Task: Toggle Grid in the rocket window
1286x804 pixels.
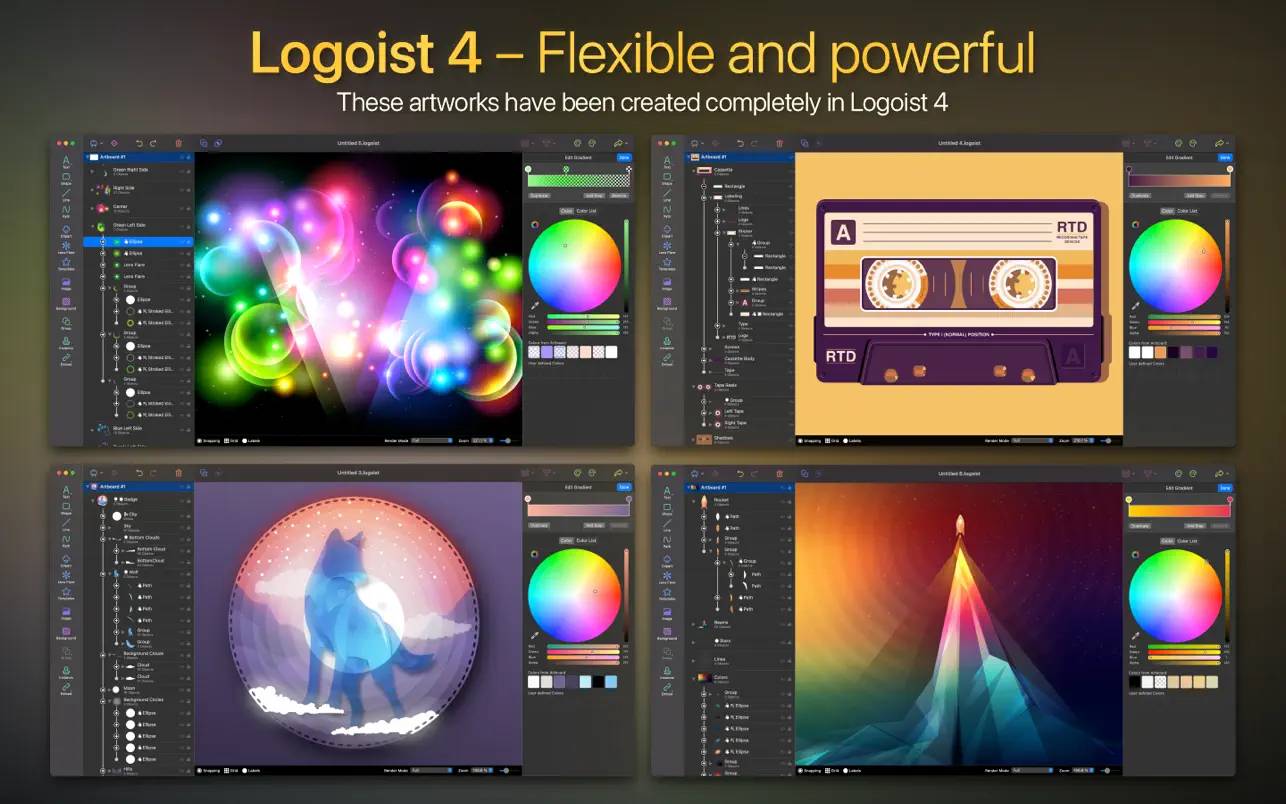Action: 831,770
